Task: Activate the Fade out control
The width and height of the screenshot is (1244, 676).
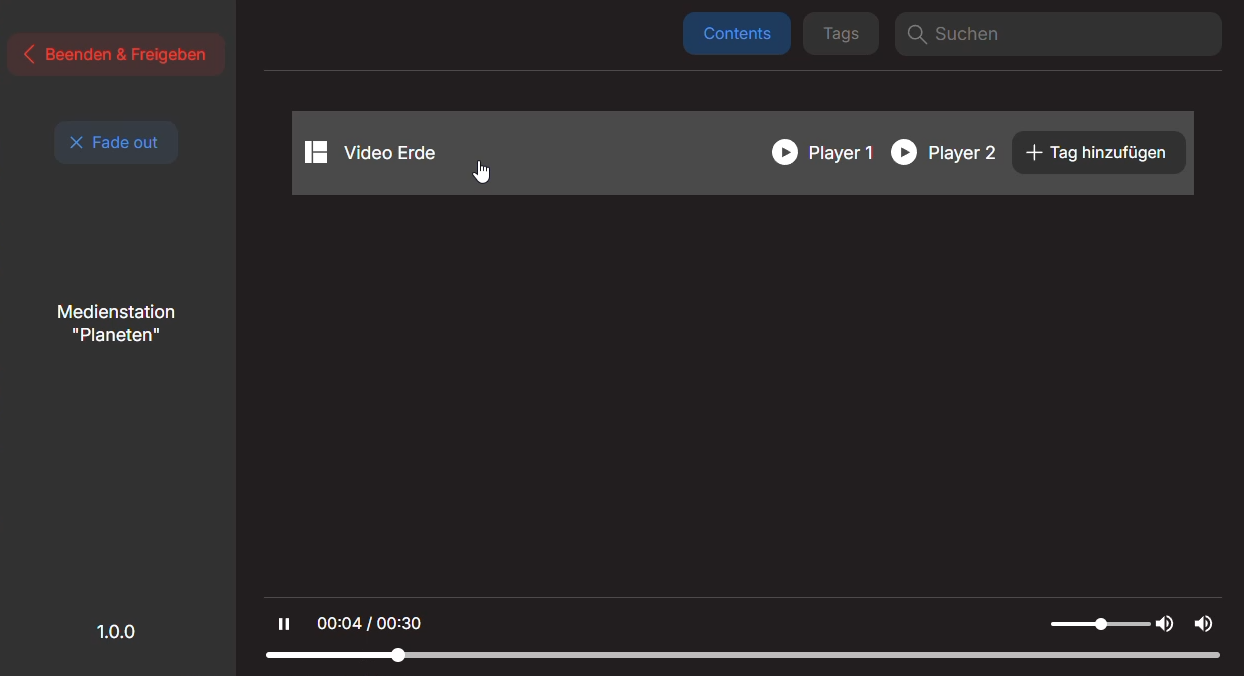Action: 116,142
